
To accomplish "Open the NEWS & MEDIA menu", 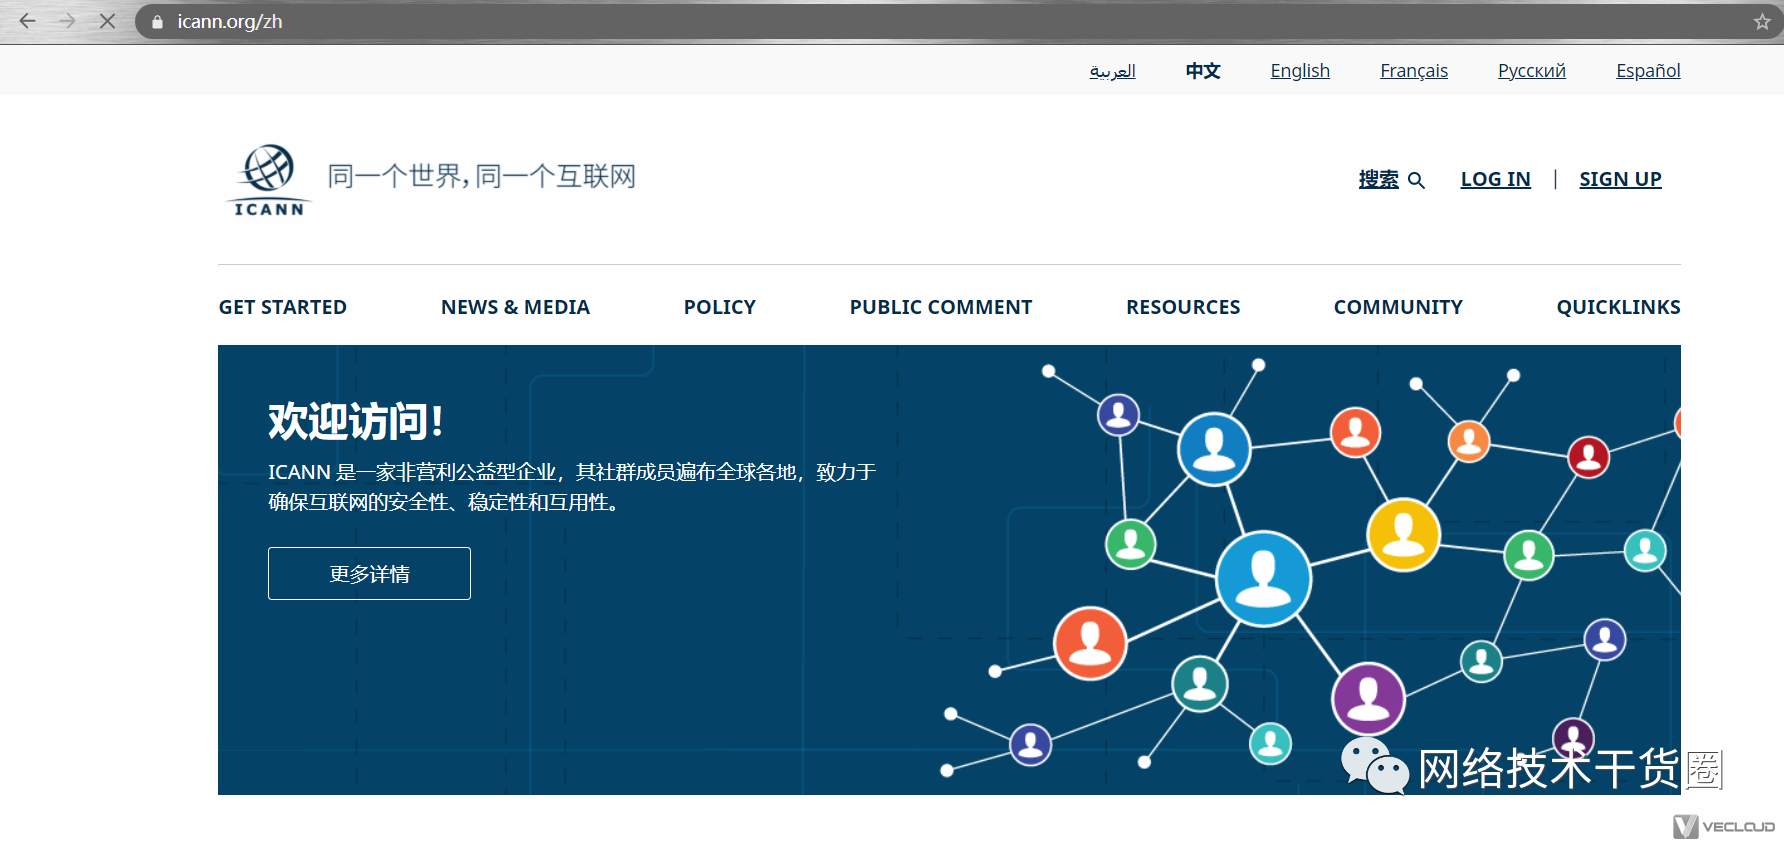I will click(515, 307).
